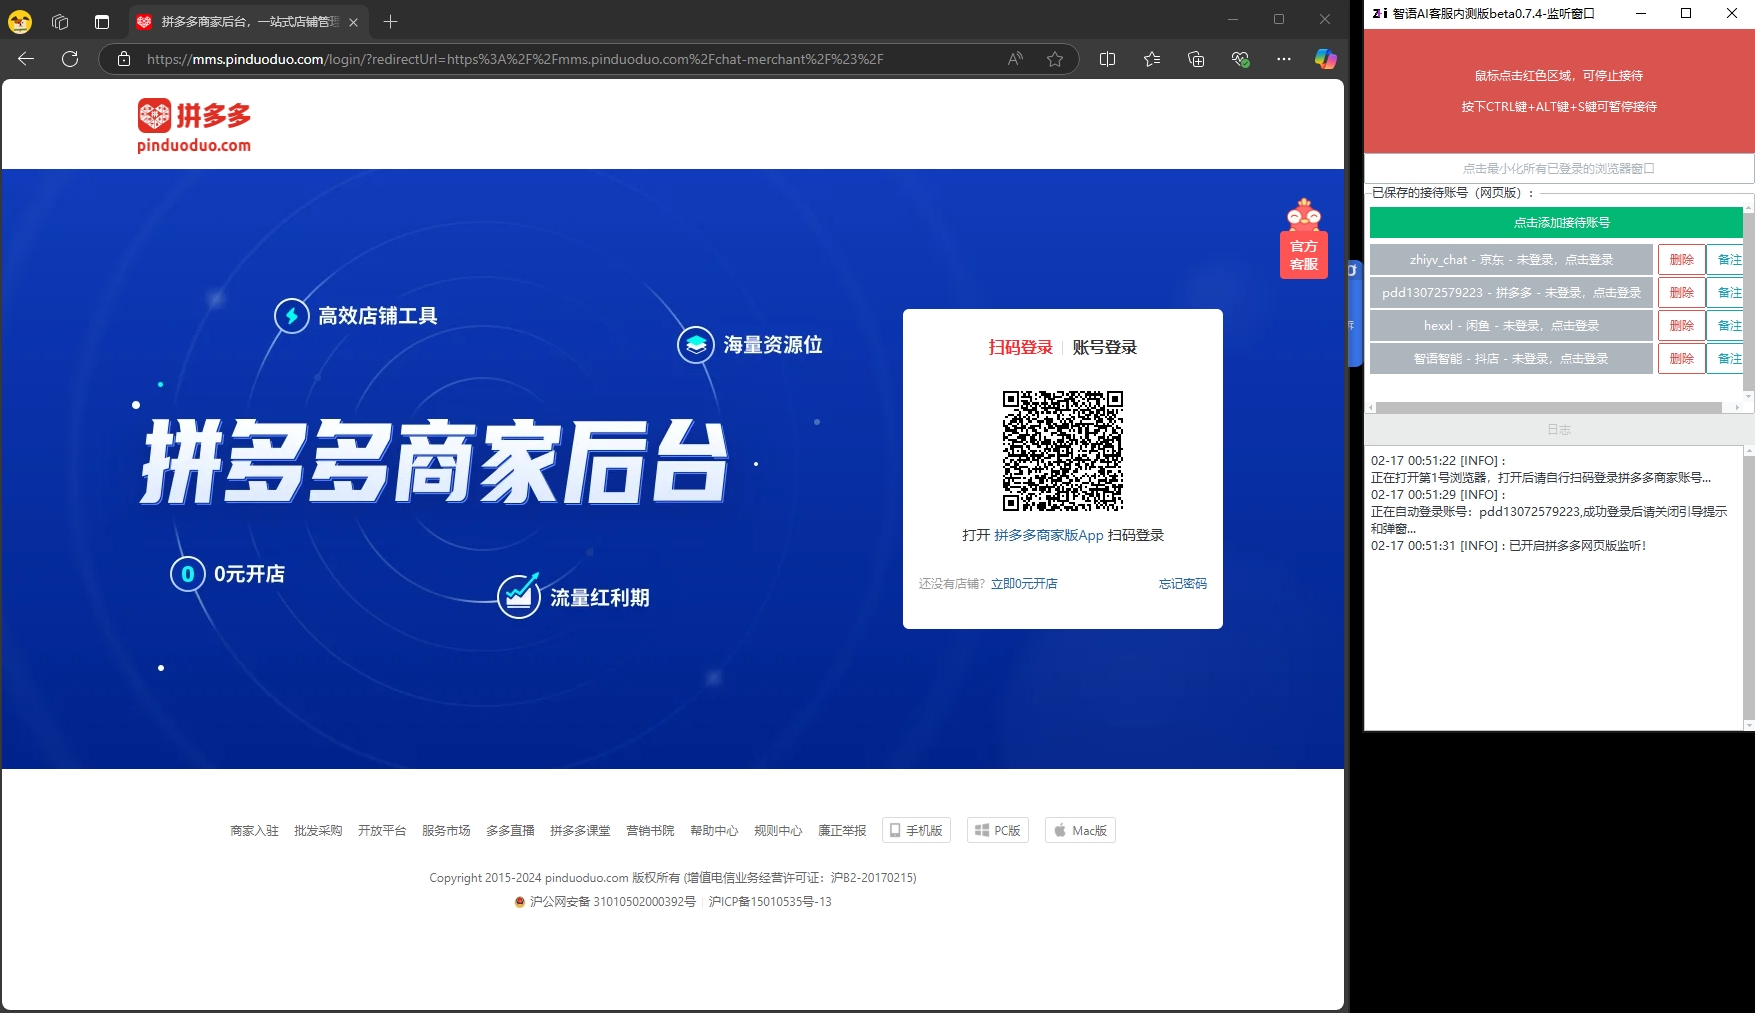Switch to 账号登录 tab
Screen dimensions: 1755x1013
[x=1104, y=347]
